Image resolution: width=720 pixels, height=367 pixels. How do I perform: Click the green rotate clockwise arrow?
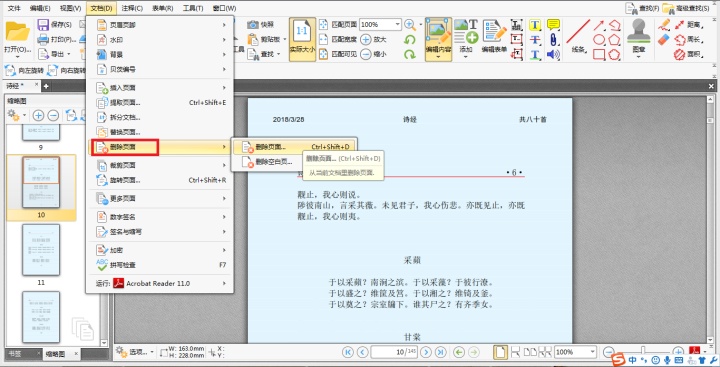tap(410, 54)
